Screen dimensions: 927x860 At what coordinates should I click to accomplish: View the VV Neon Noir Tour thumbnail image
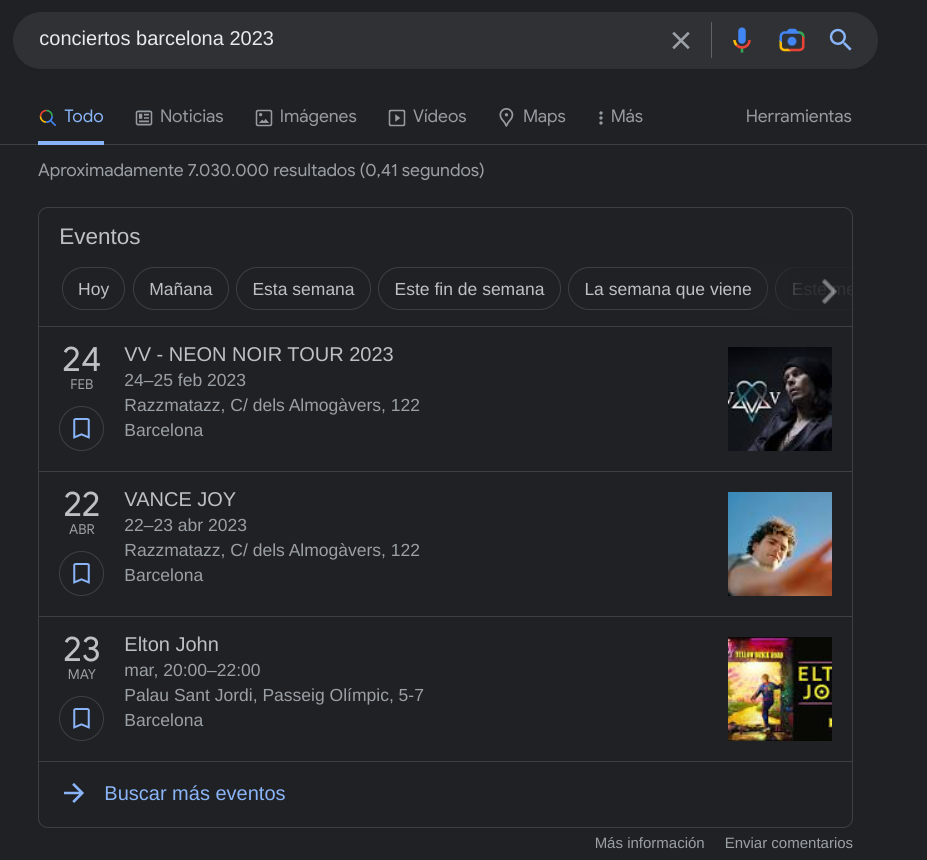[x=780, y=399]
